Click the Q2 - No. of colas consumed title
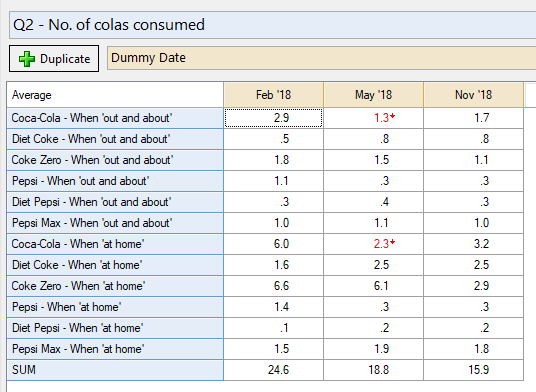Image resolution: width=536 pixels, height=392 pixels. pos(109,25)
